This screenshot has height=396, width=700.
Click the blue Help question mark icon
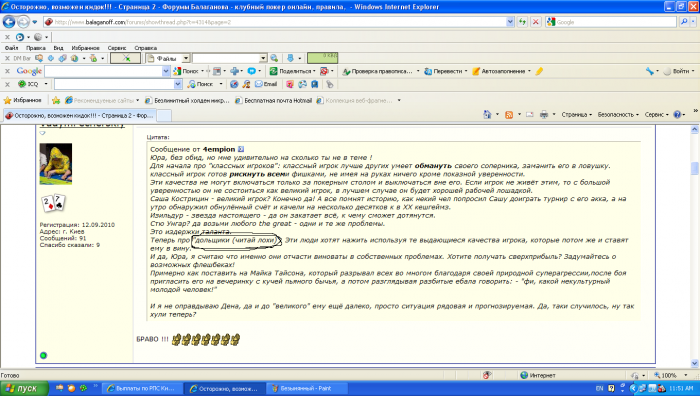point(677,115)
